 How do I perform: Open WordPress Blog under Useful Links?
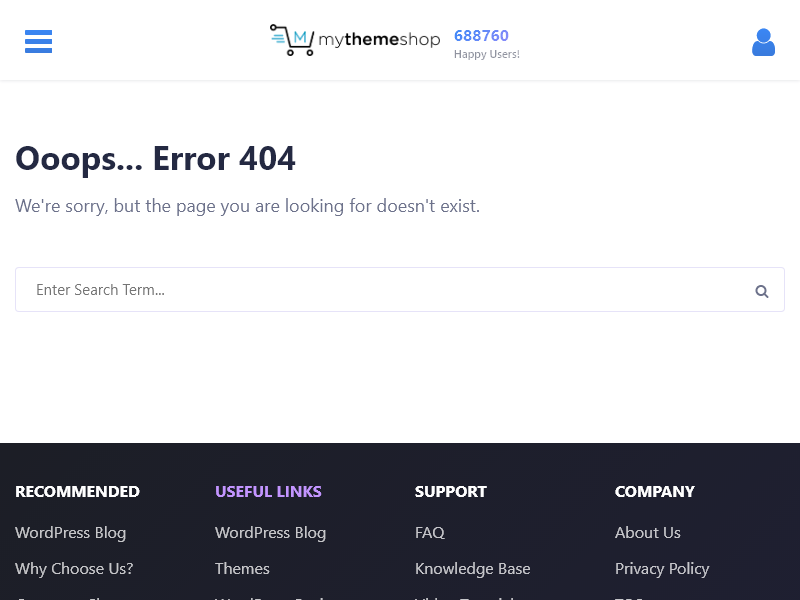pyautogui.click(x=270, y=533)
